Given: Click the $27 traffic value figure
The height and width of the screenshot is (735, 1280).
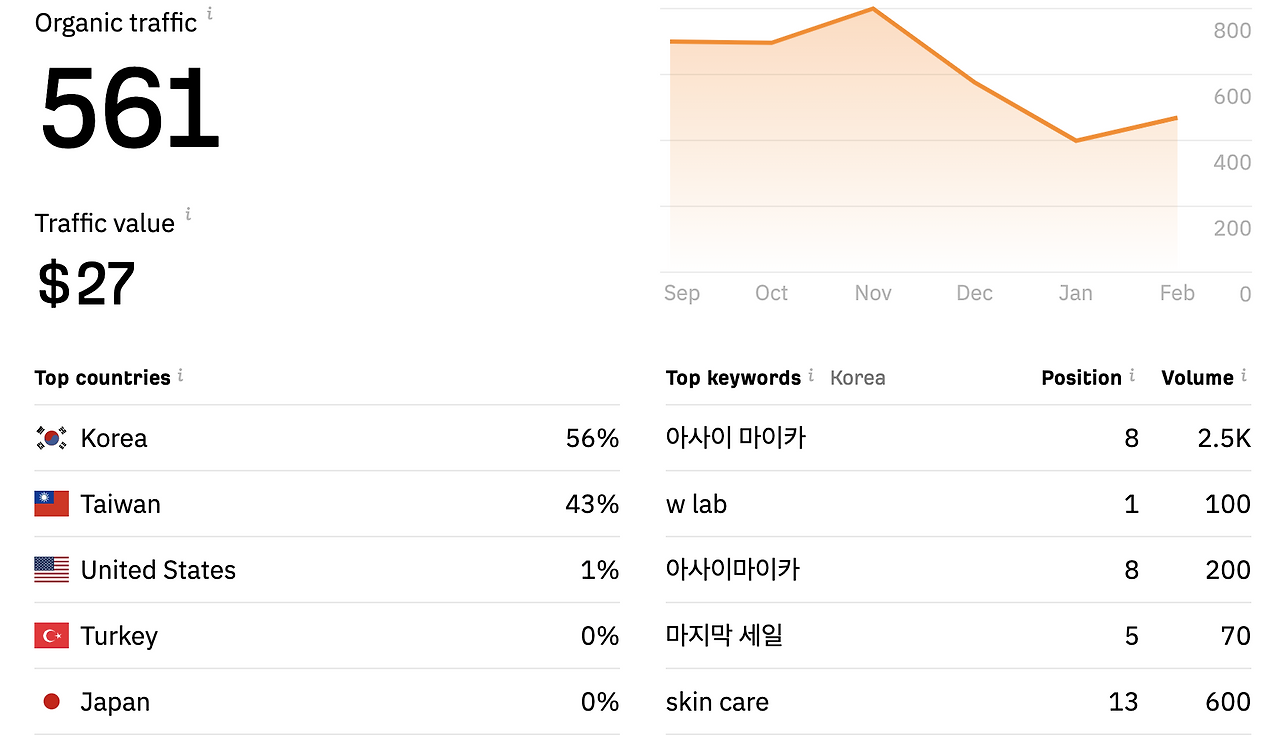Looking at the screenshot, I should (x=86, y=283).
